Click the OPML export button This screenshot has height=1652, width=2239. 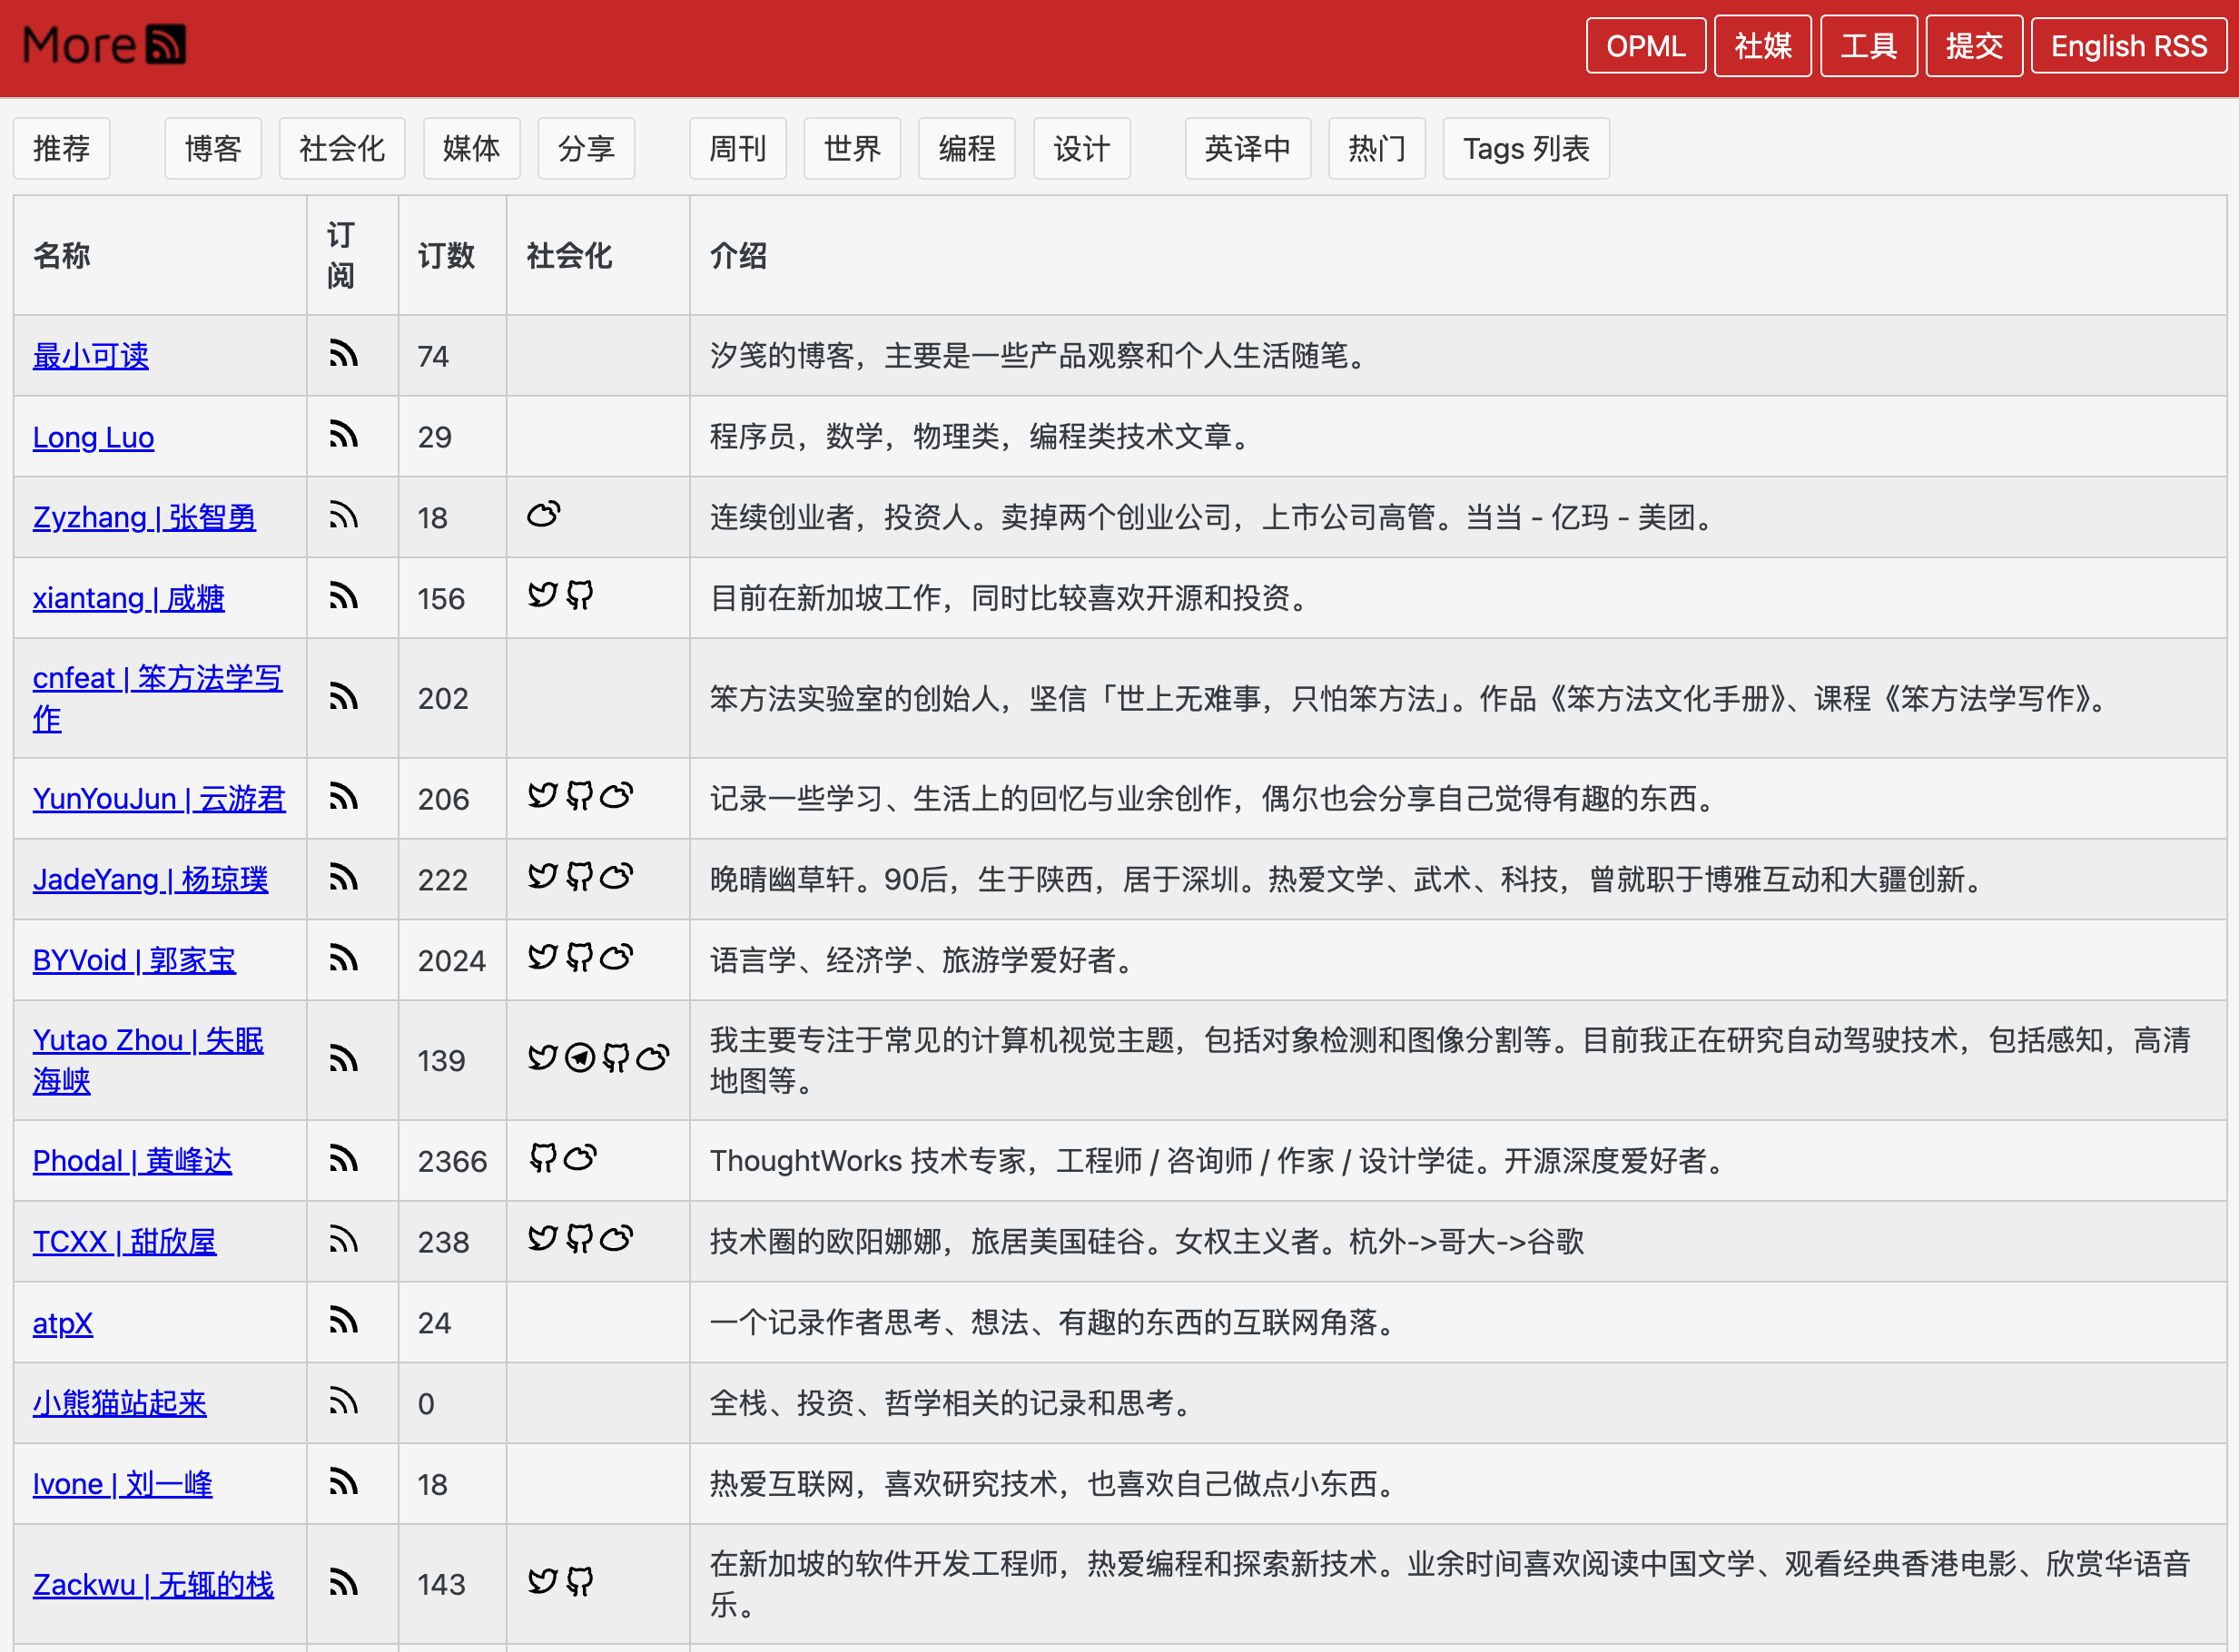pos(1644,44)
